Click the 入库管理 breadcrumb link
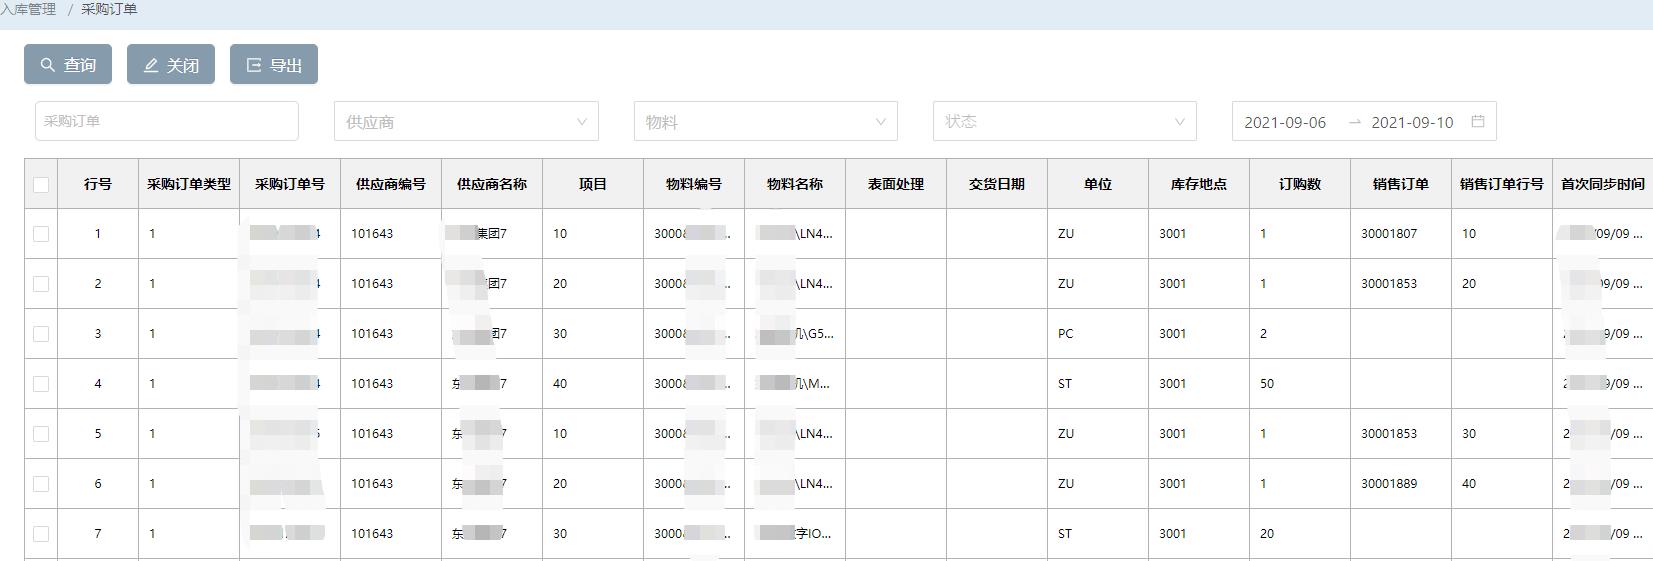This screenshot has width=1653, height=561. [x=29, y=9]
